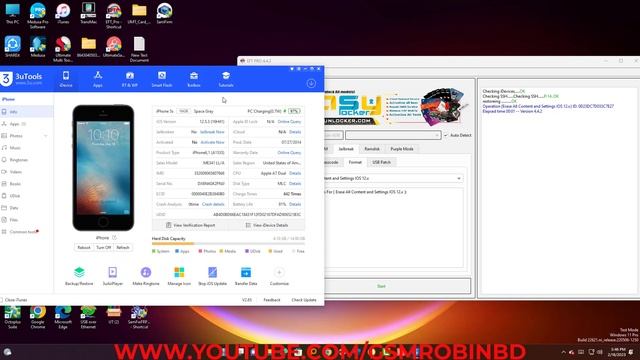640x360 pixels.
Task: Select Books in the 3uTools sidebar
Action: [x=27, y=184]
